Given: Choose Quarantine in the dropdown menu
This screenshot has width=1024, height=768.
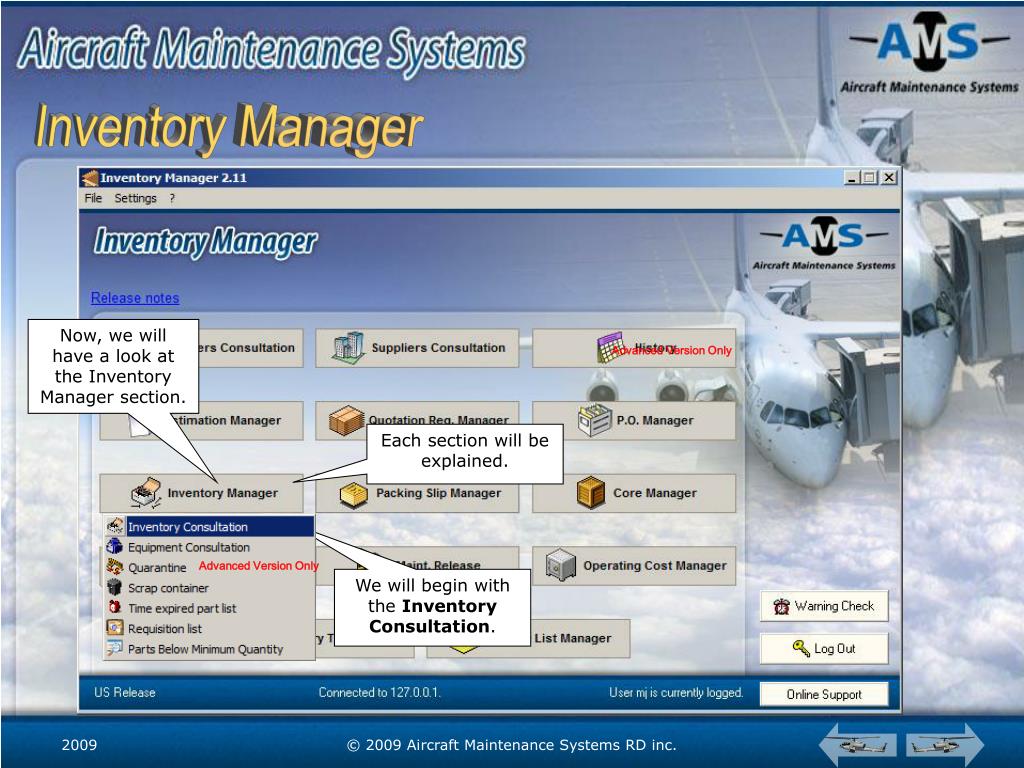Looking at the screenshot, I should pos(209,568).
